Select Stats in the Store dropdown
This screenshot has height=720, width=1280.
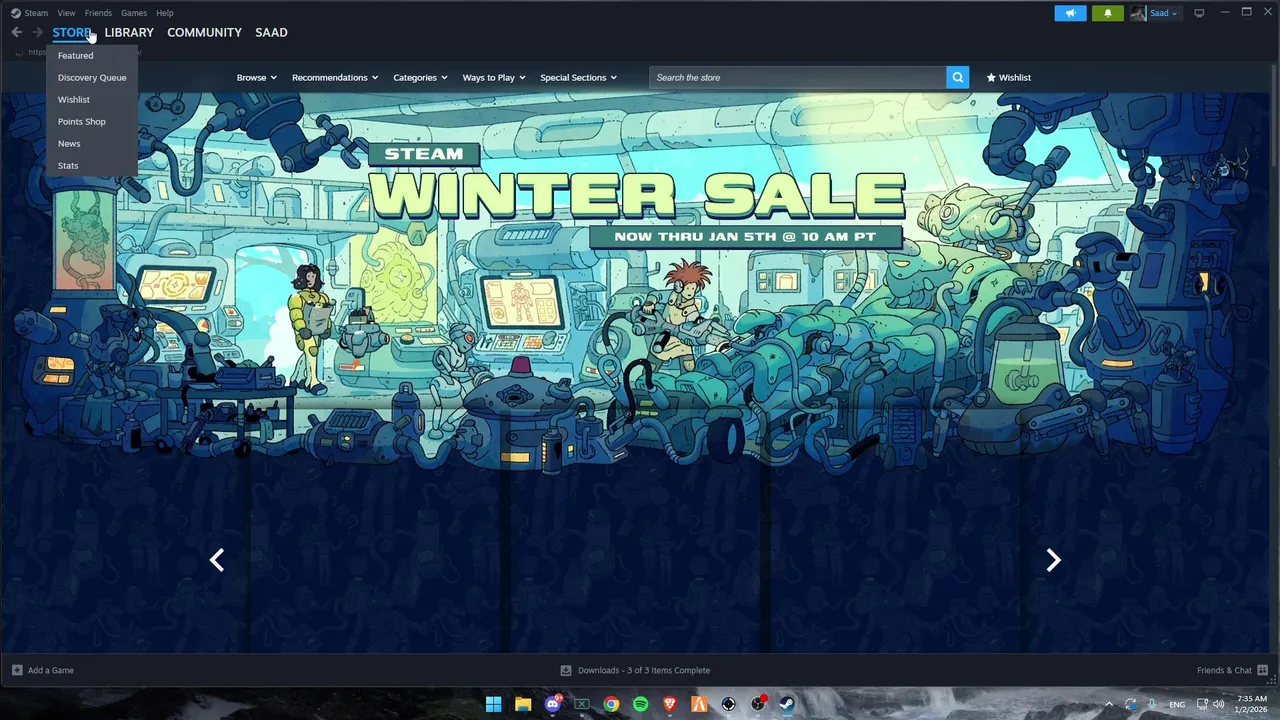[x=91, y=165]
